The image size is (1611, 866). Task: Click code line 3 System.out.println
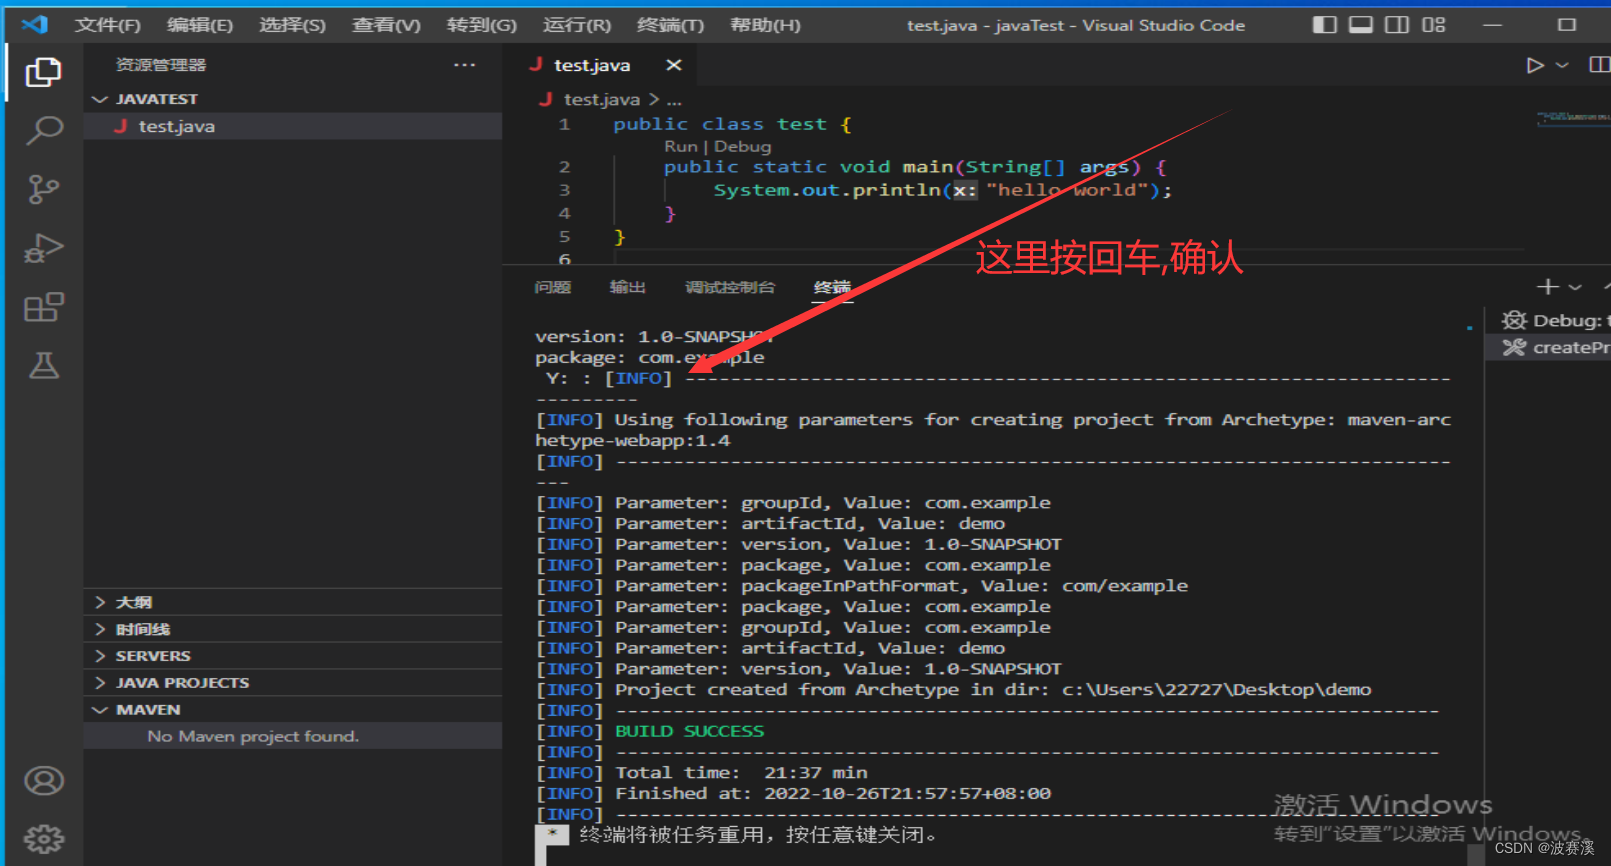tap(942, 190)
